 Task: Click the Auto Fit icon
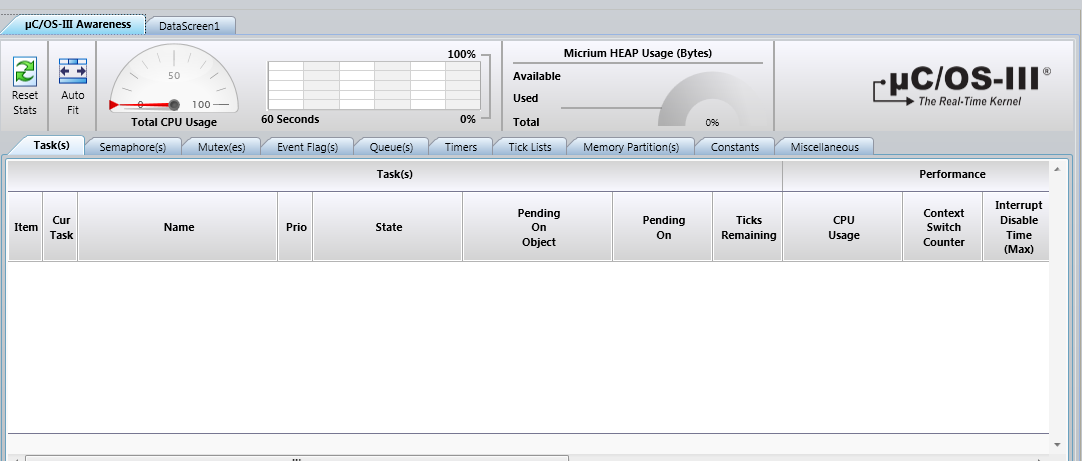[73, 71]
